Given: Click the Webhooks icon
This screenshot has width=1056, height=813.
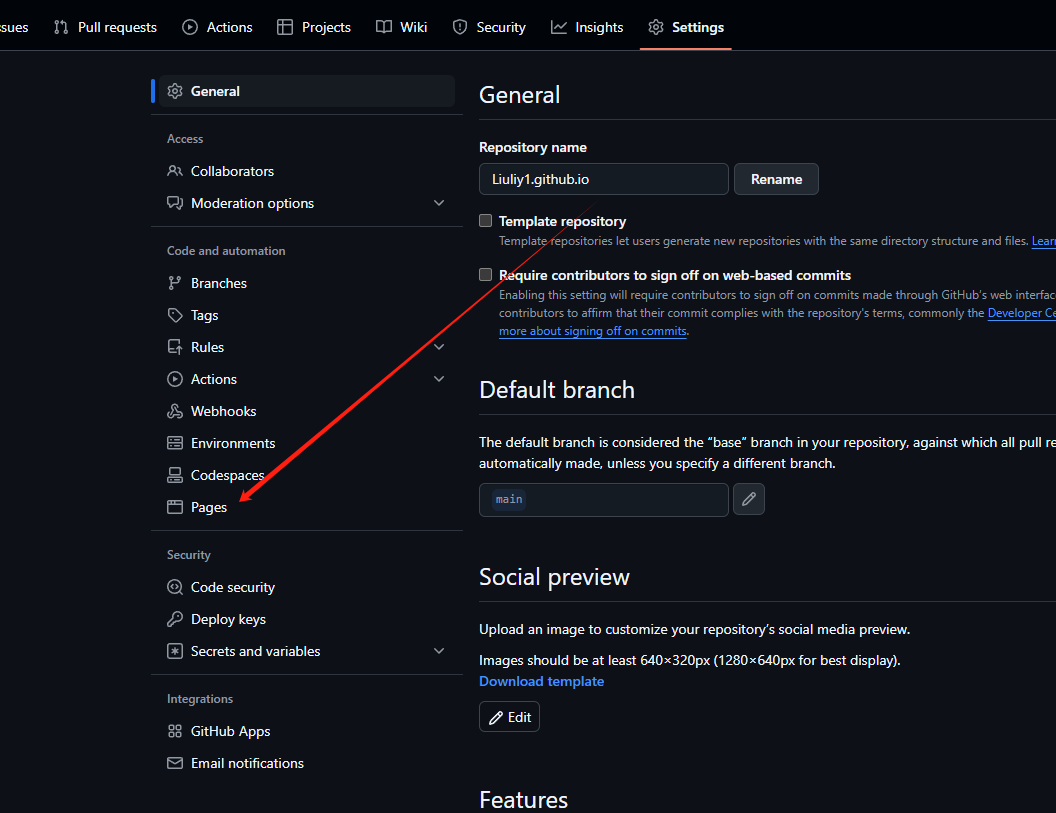Looking at the screenshot, I should (x=175, y=411).
